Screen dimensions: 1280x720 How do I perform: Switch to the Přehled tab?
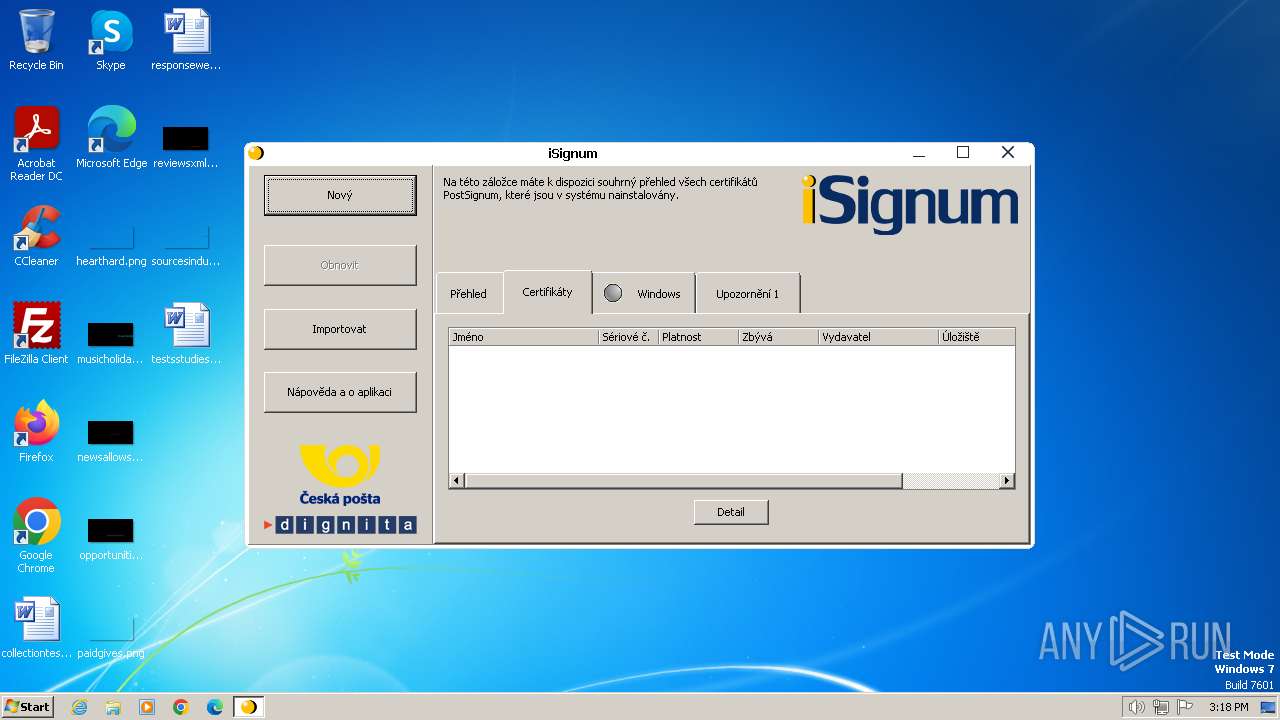[x=468, y=294]
